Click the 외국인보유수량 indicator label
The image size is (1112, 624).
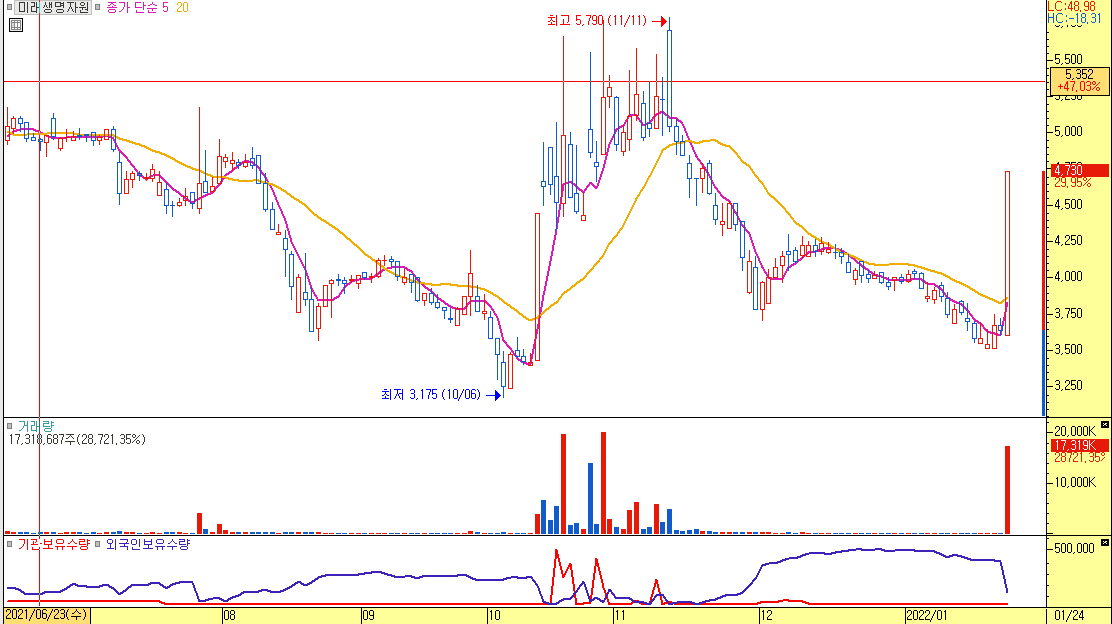148,545
